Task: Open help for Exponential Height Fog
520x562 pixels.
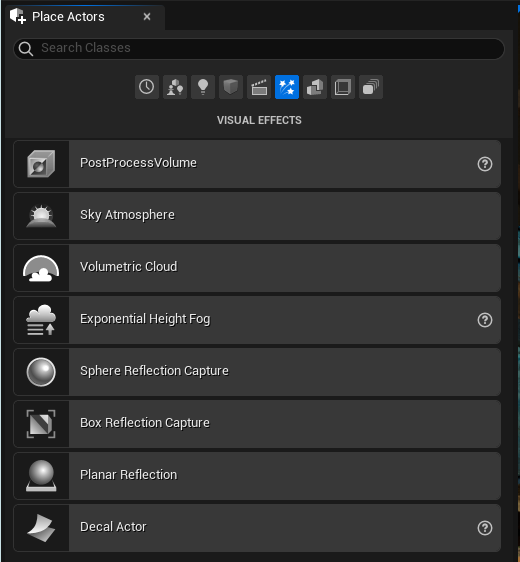Action: [x=485, y=320]
